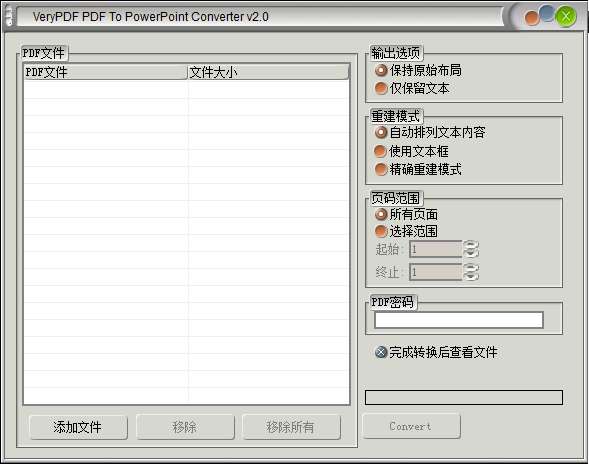
Task: Click the 终止 end page stepper arrows
Action: (x=471, y=272)
